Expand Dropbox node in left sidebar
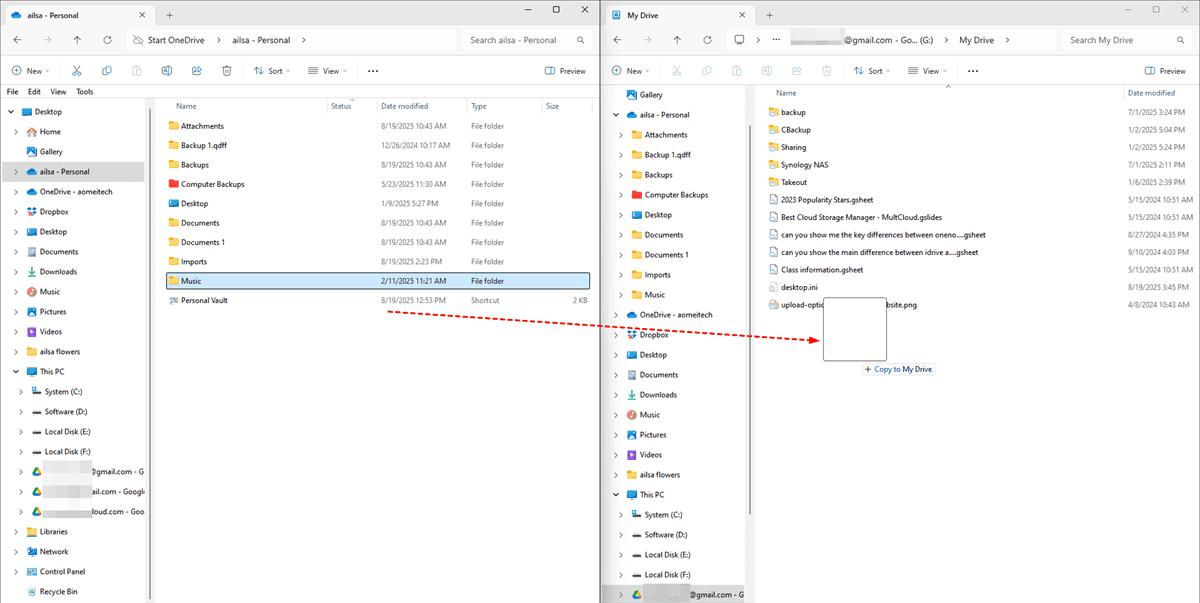Screen dimensions: 1200x603 16,212
